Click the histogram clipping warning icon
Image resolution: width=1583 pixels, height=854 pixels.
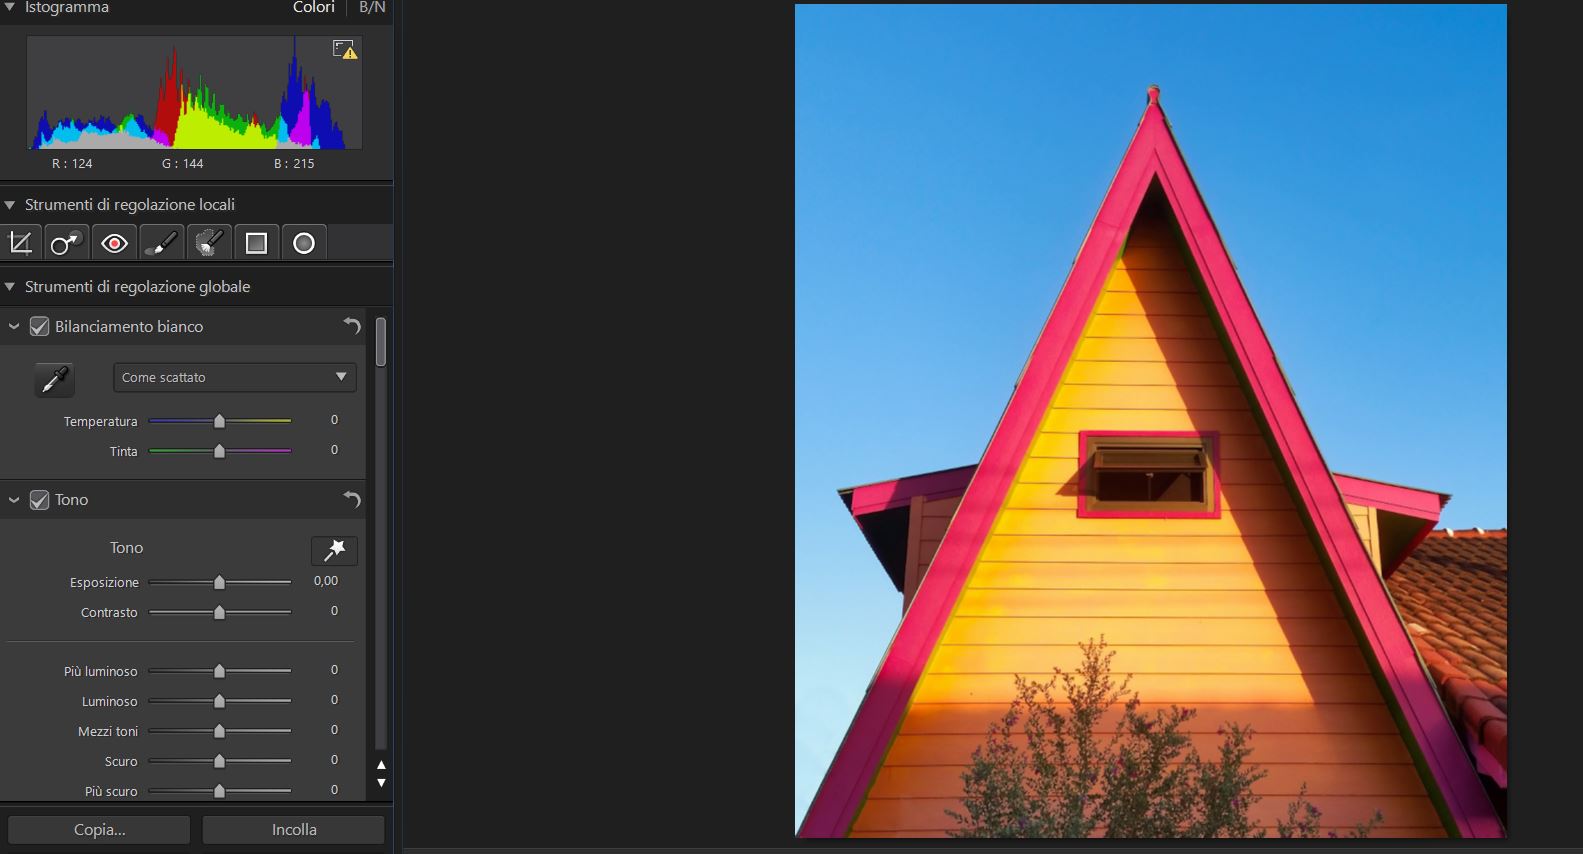point(344,49)
